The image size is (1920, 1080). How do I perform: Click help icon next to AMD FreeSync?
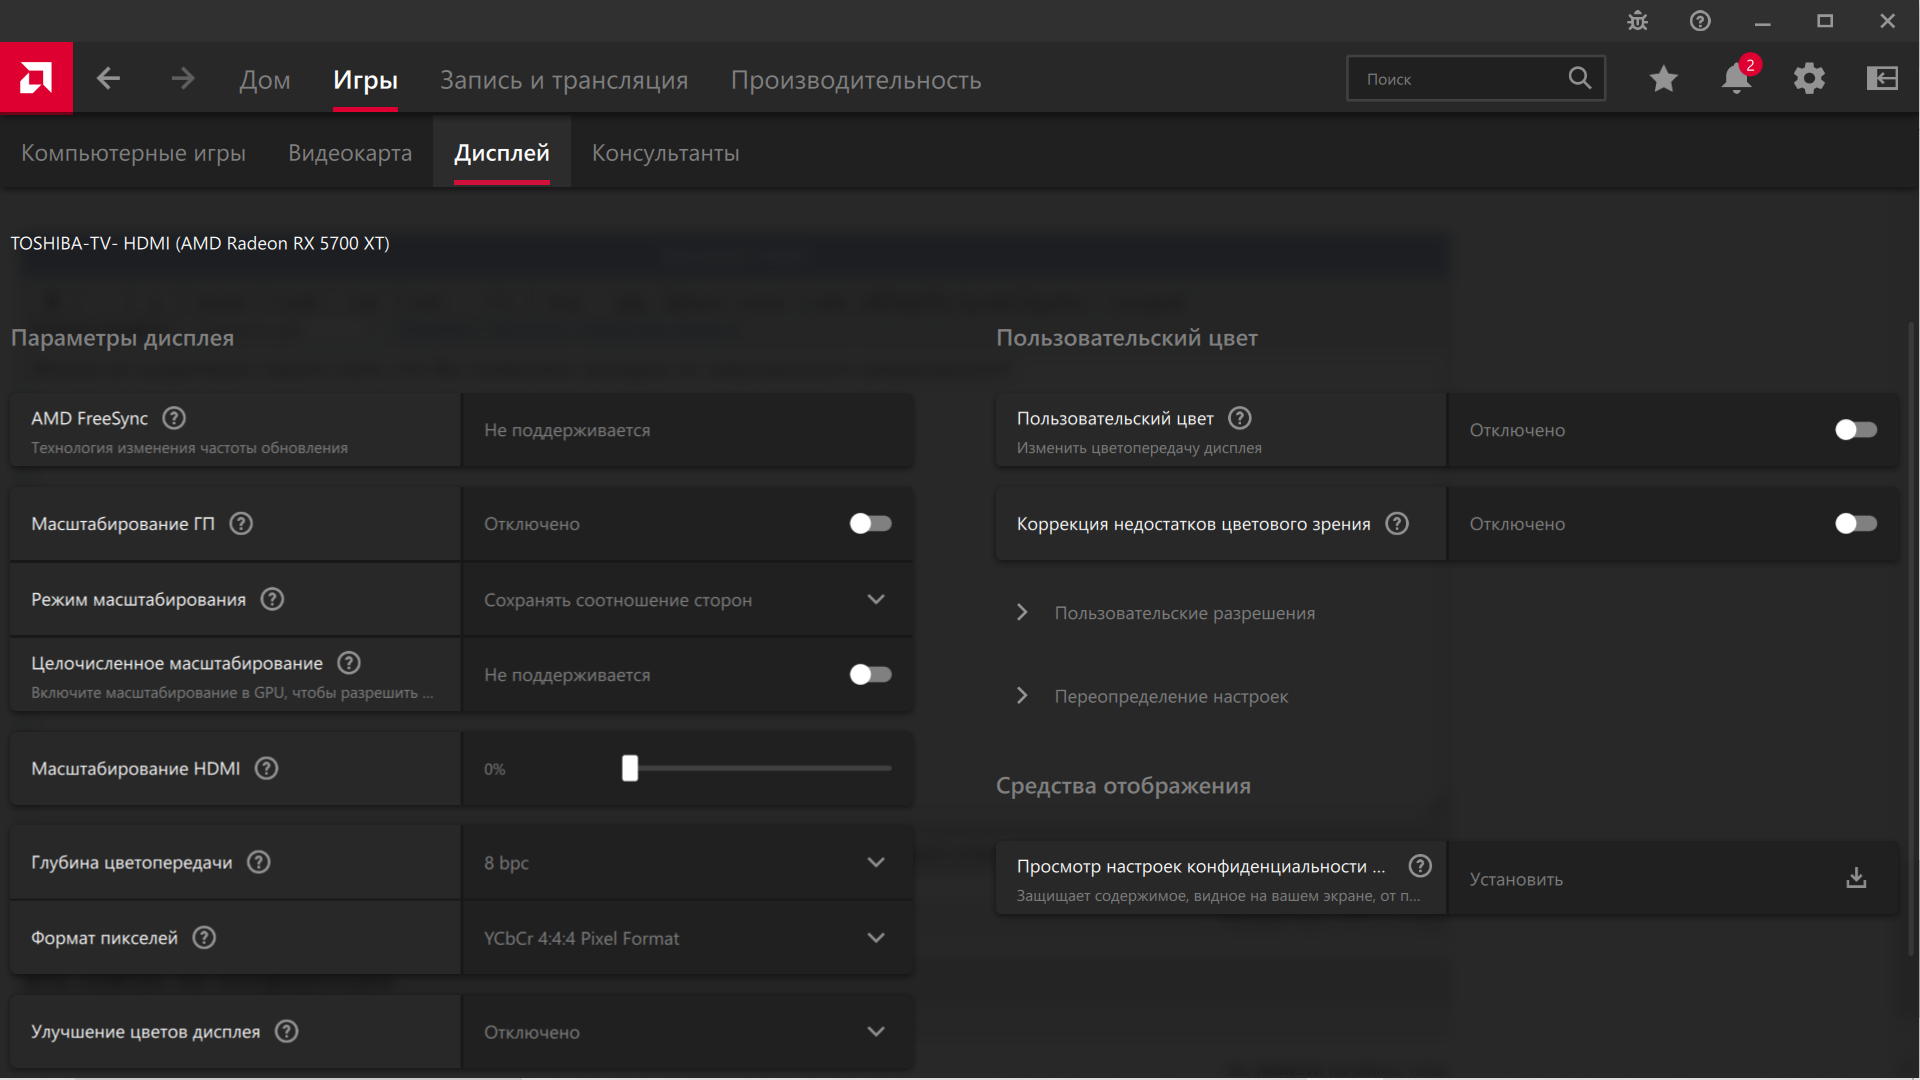pos(174,418)
